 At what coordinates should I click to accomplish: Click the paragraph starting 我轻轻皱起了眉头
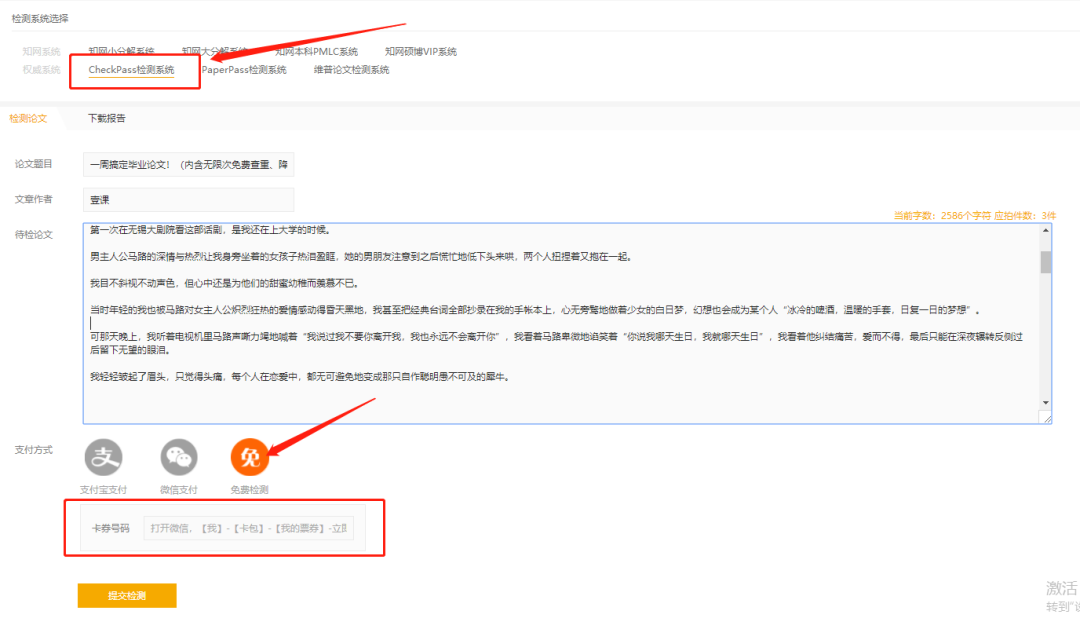pos(300,377)
